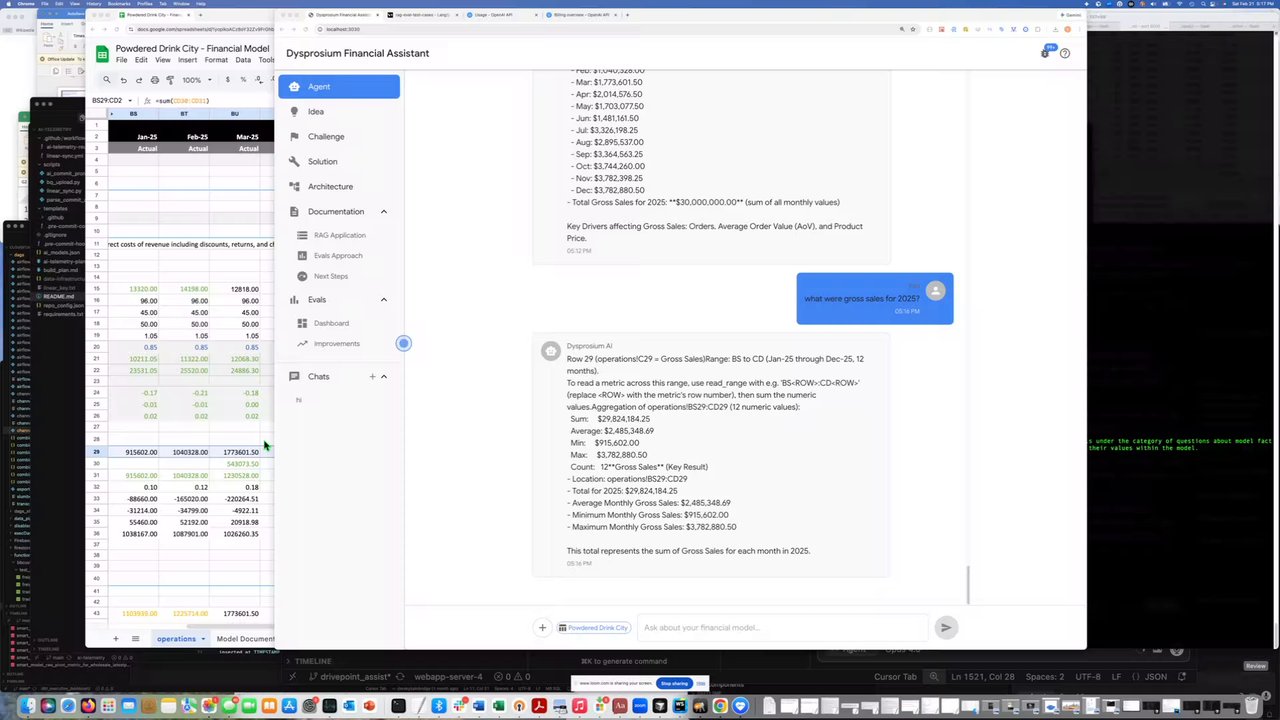Screen dimensions: 1280x720
Task: Open the help question-mark icon
Action: point(1064,53)
